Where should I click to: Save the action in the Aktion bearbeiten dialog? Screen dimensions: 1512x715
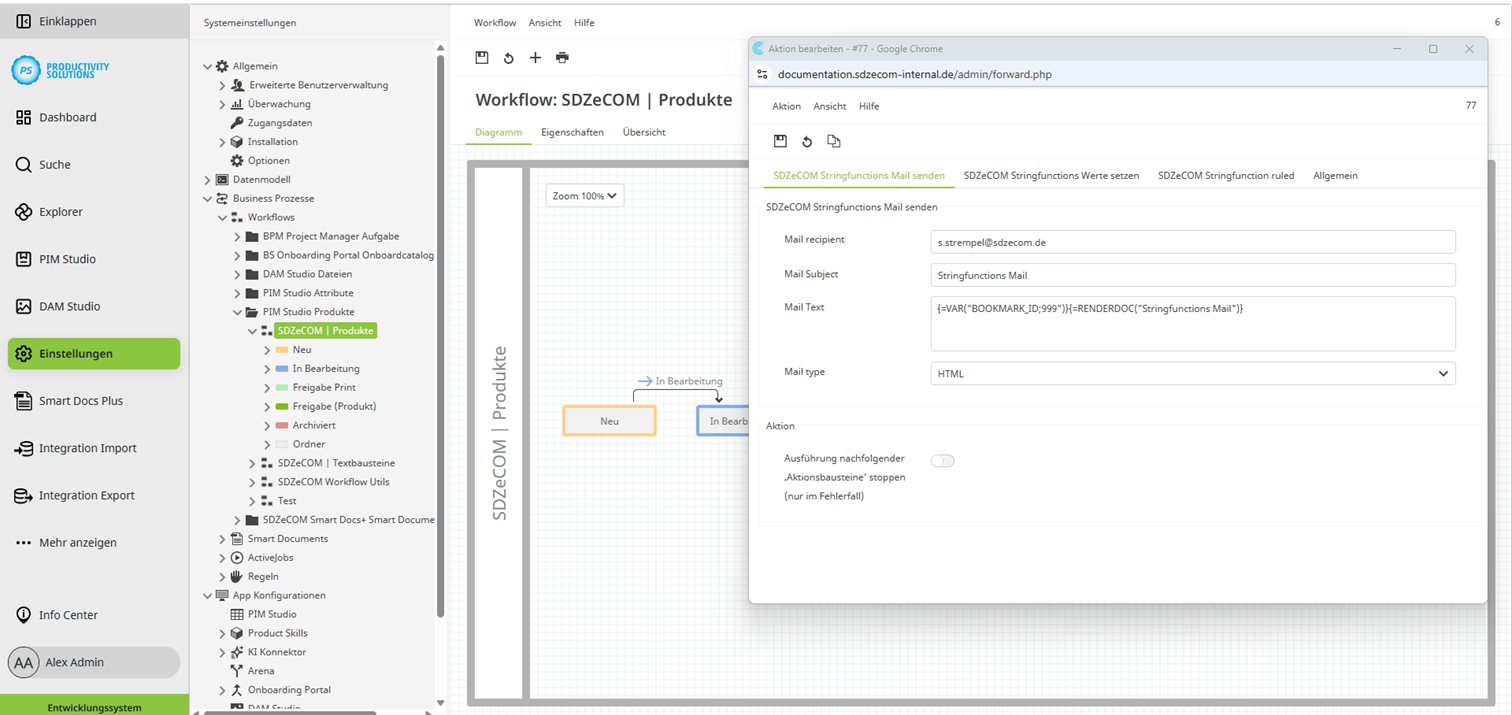pos(781,141)
